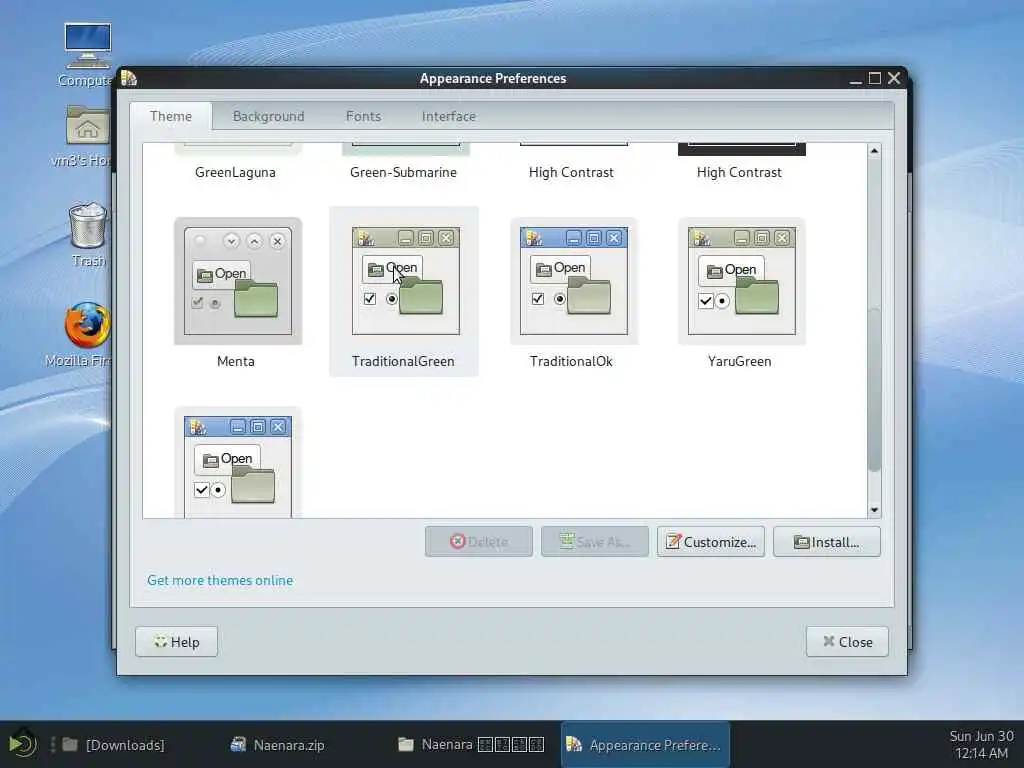Click the radio button in TraditionalOk preview
Image resolution: width=1024 pixels, height=768 pixels.
pos(560,299)
